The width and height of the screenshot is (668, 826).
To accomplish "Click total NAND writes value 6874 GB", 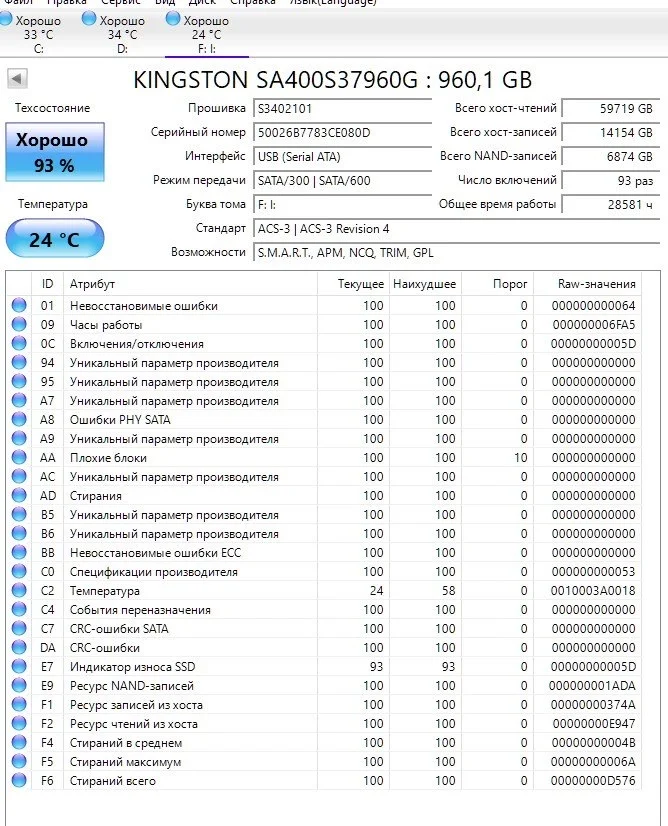I will pyautogui.click(x=611, y=156).
